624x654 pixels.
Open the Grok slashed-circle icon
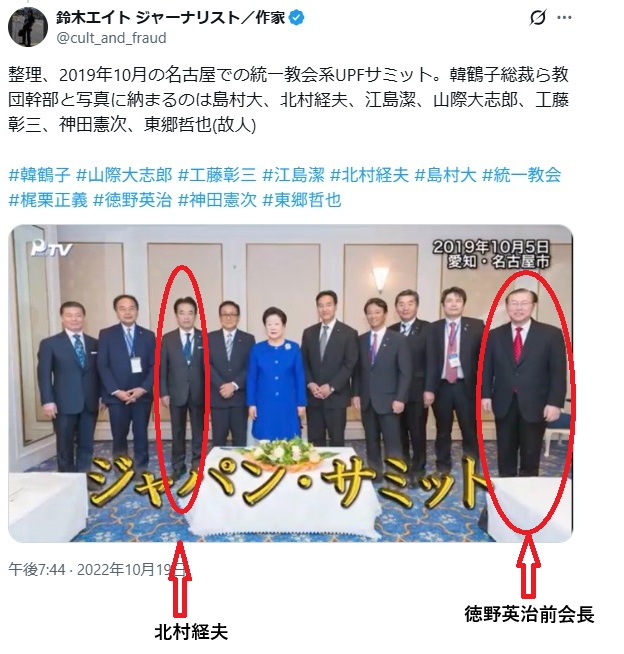point(538,18)
